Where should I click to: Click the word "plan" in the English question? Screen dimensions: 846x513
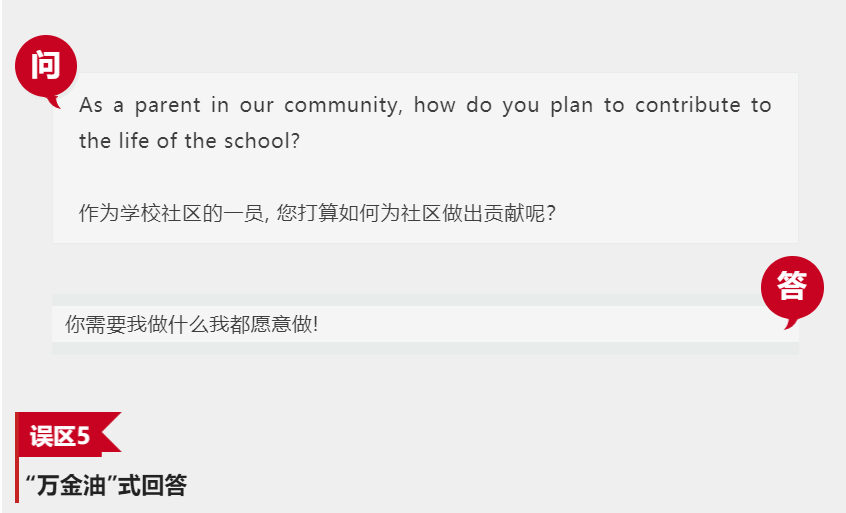tap(571, 105)
